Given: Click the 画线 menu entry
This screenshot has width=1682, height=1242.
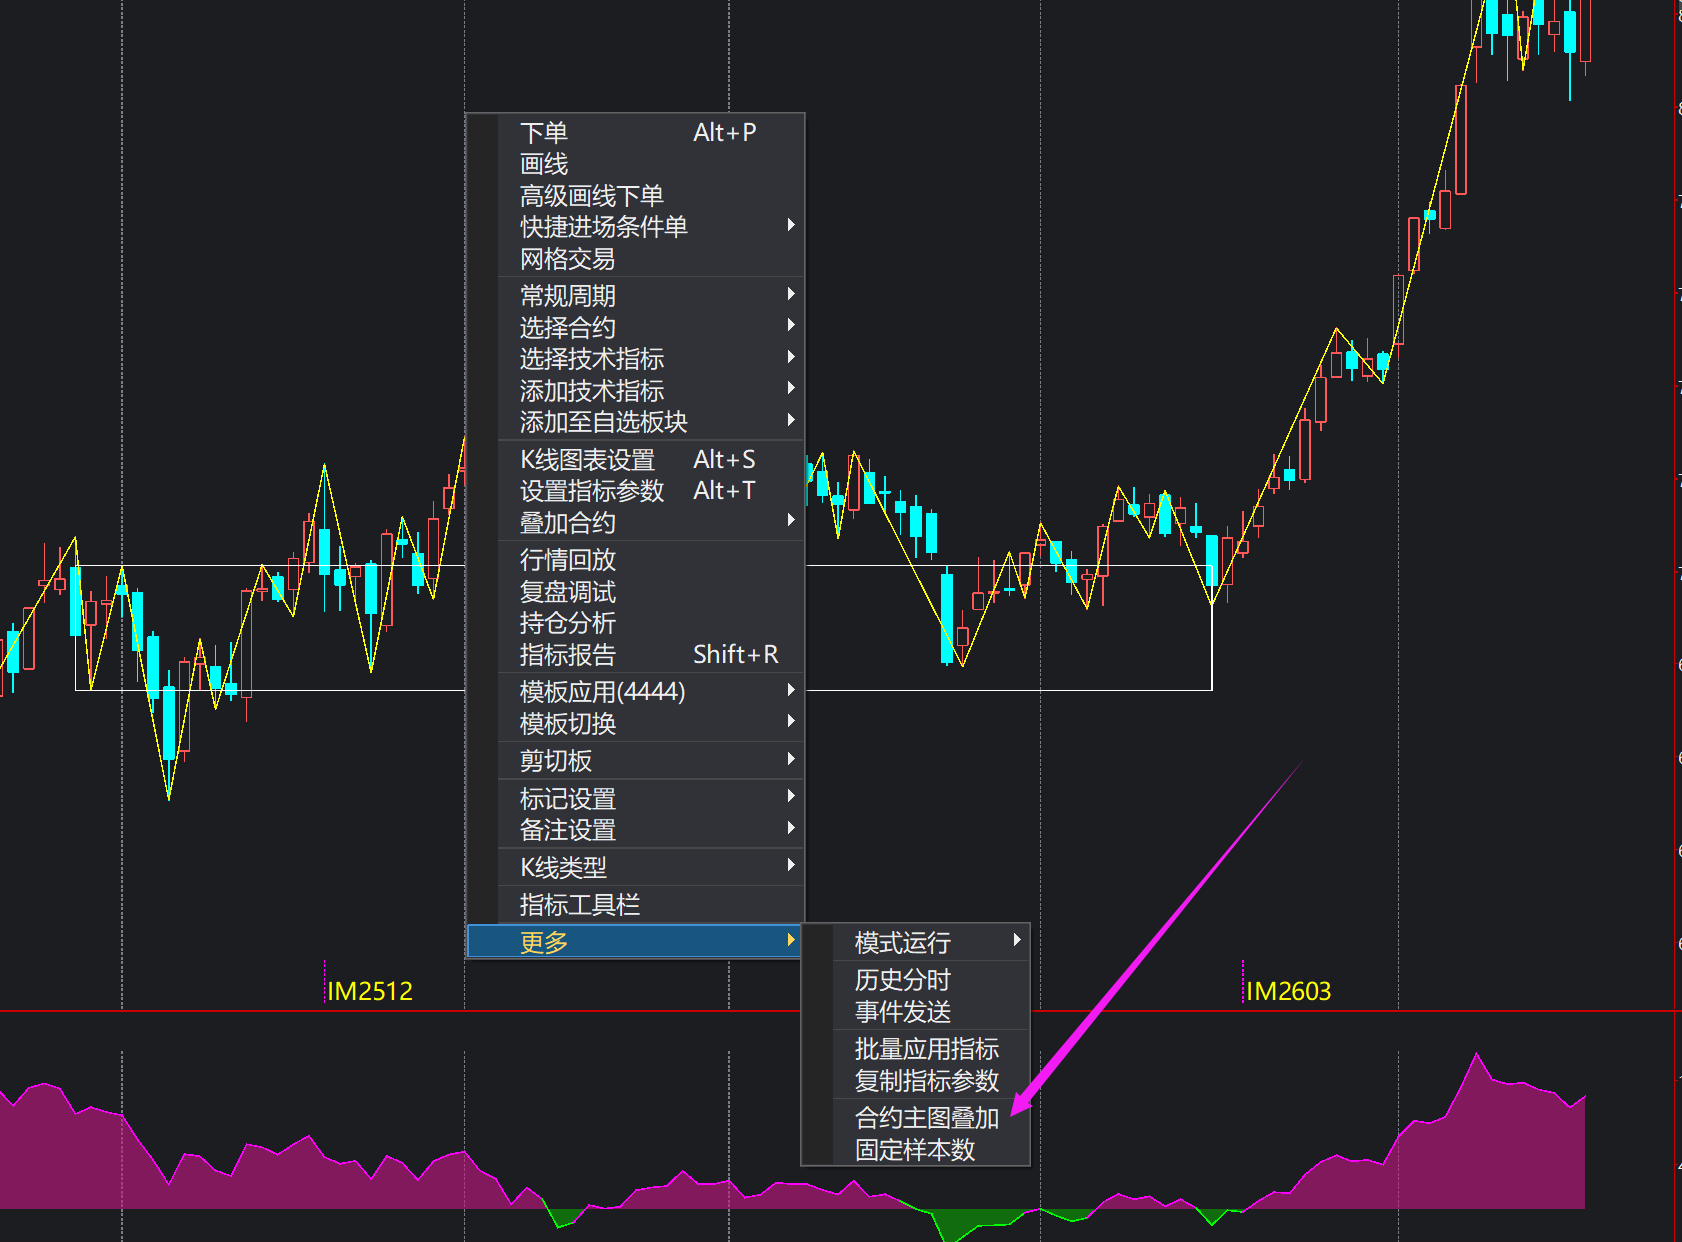Looking at the screenshot, I should point(544,164).
